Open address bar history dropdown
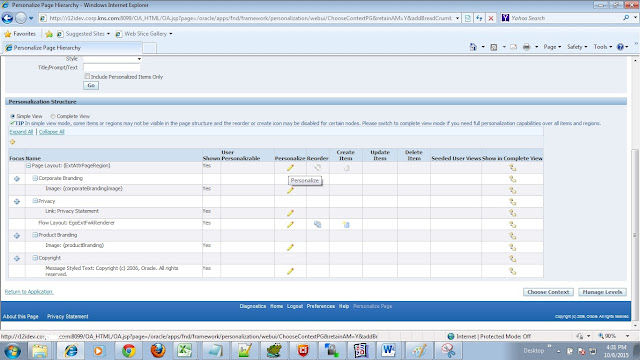Viewport: 640px width, 360px height. click(x=457, y=18)
